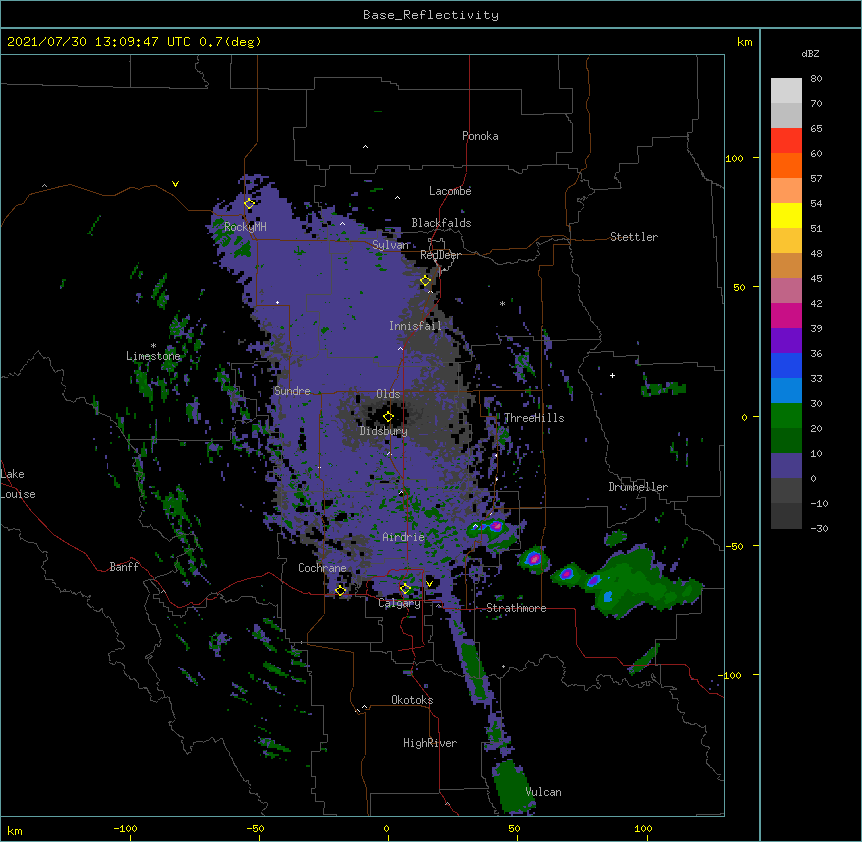This screenshot has height=842, width=862.
Task: Select the Calgary label
Action: point(400,603)
